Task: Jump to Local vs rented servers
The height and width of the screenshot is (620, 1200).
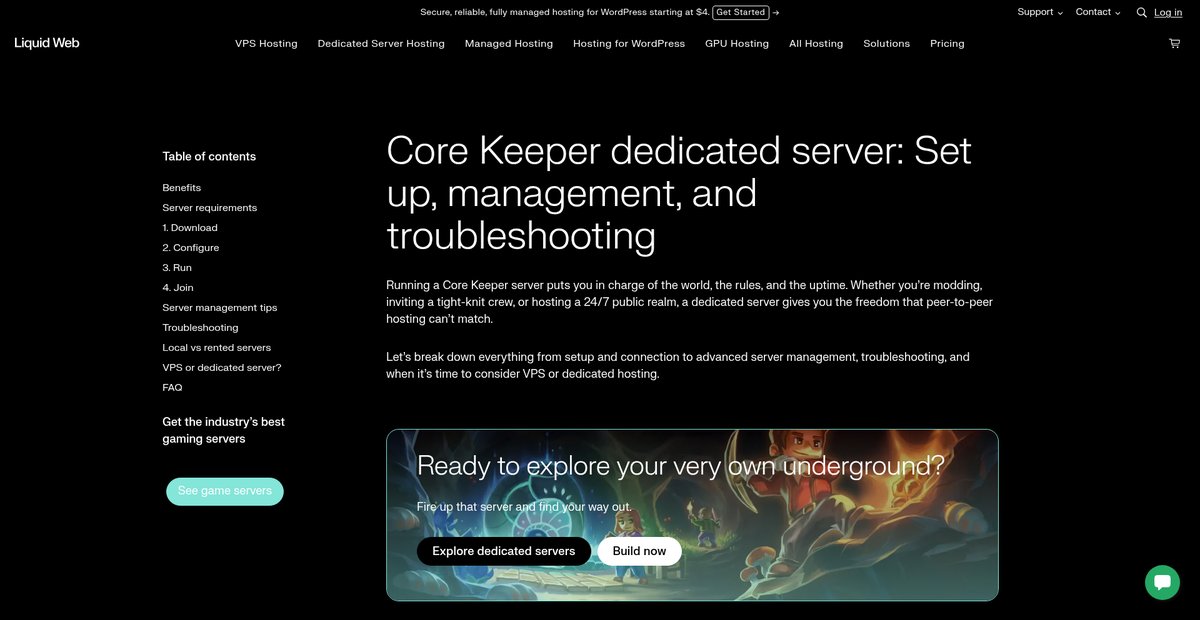Action: pyautogui.click(x=217, y=348)
